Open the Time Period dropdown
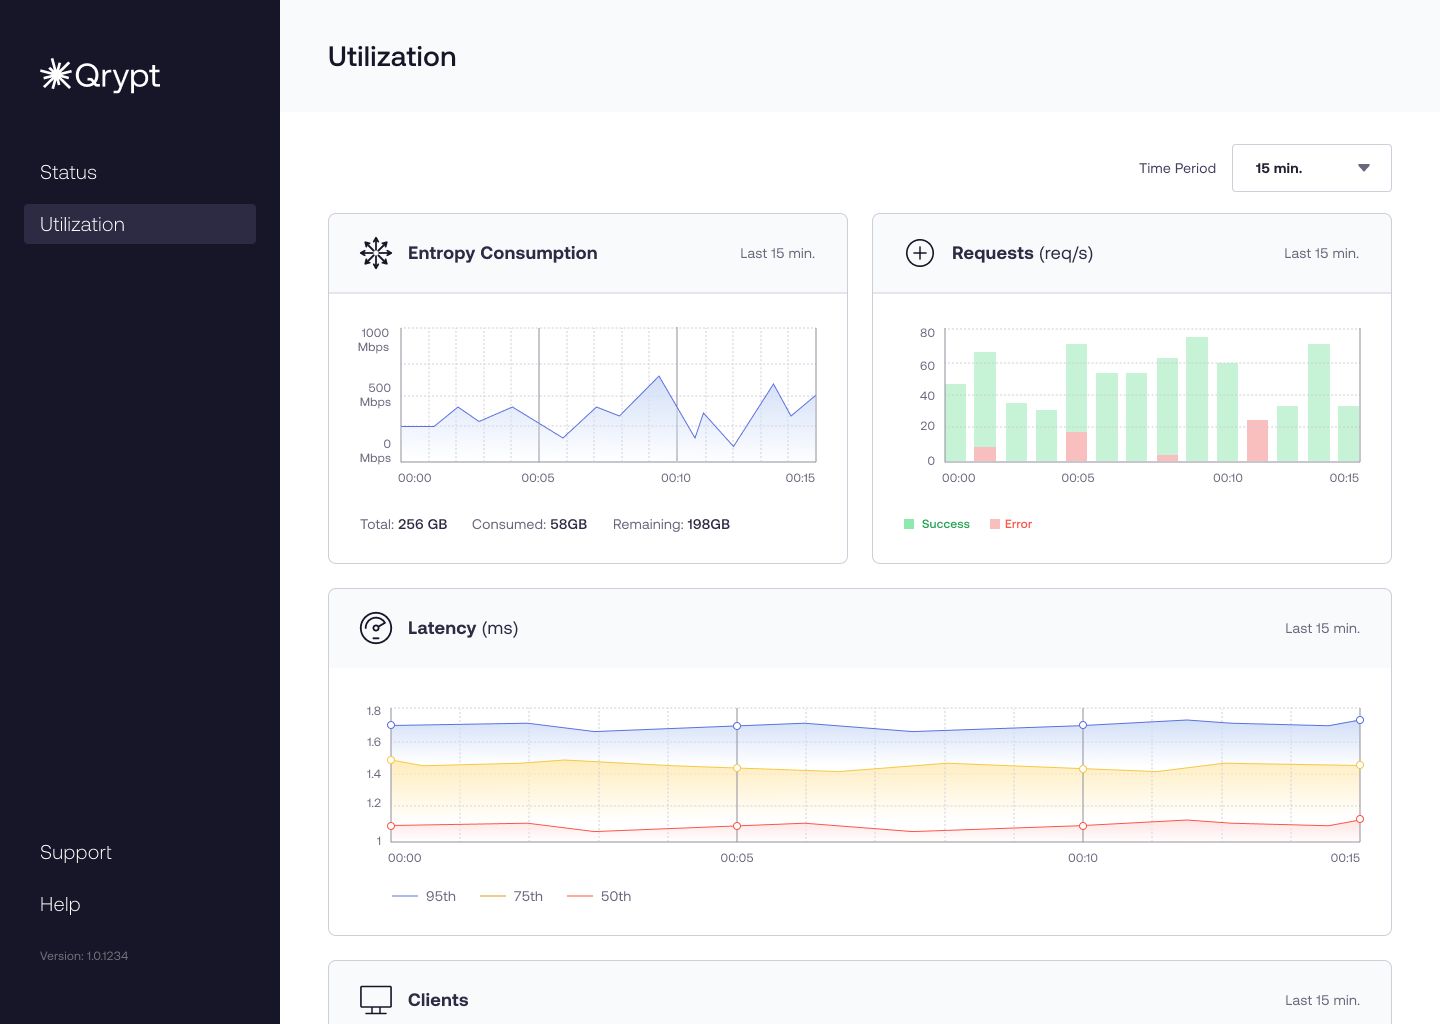Screen dimensions: 1440x1024 1311,168
